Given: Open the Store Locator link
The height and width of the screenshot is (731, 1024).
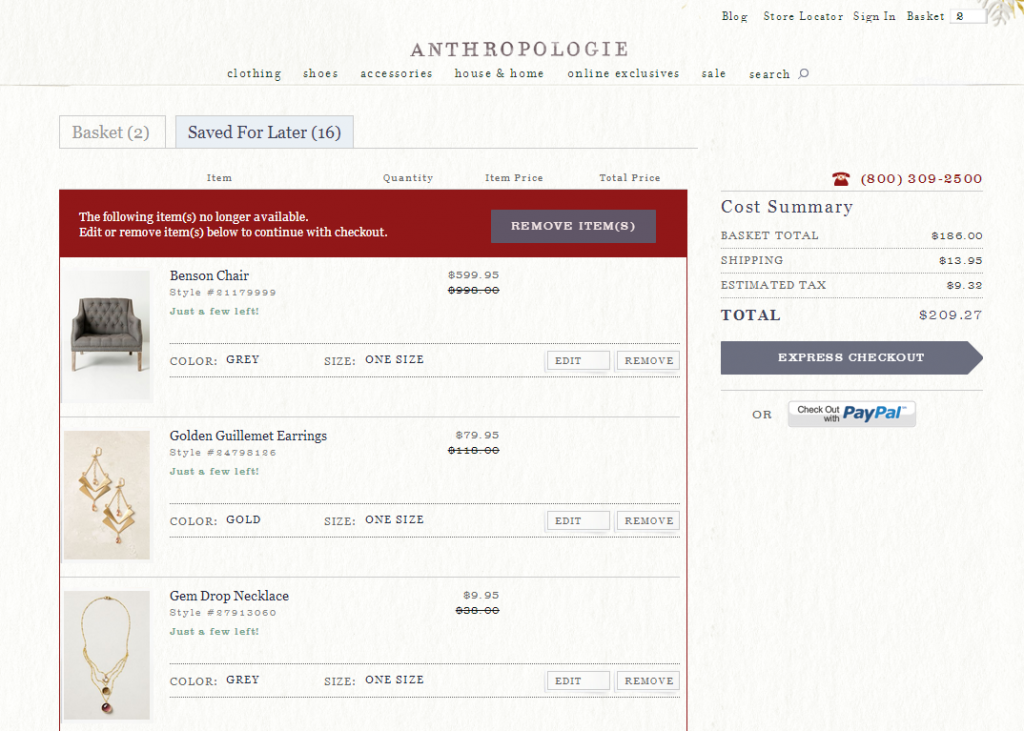Looking at the screenshot, I should pos(803,16).
